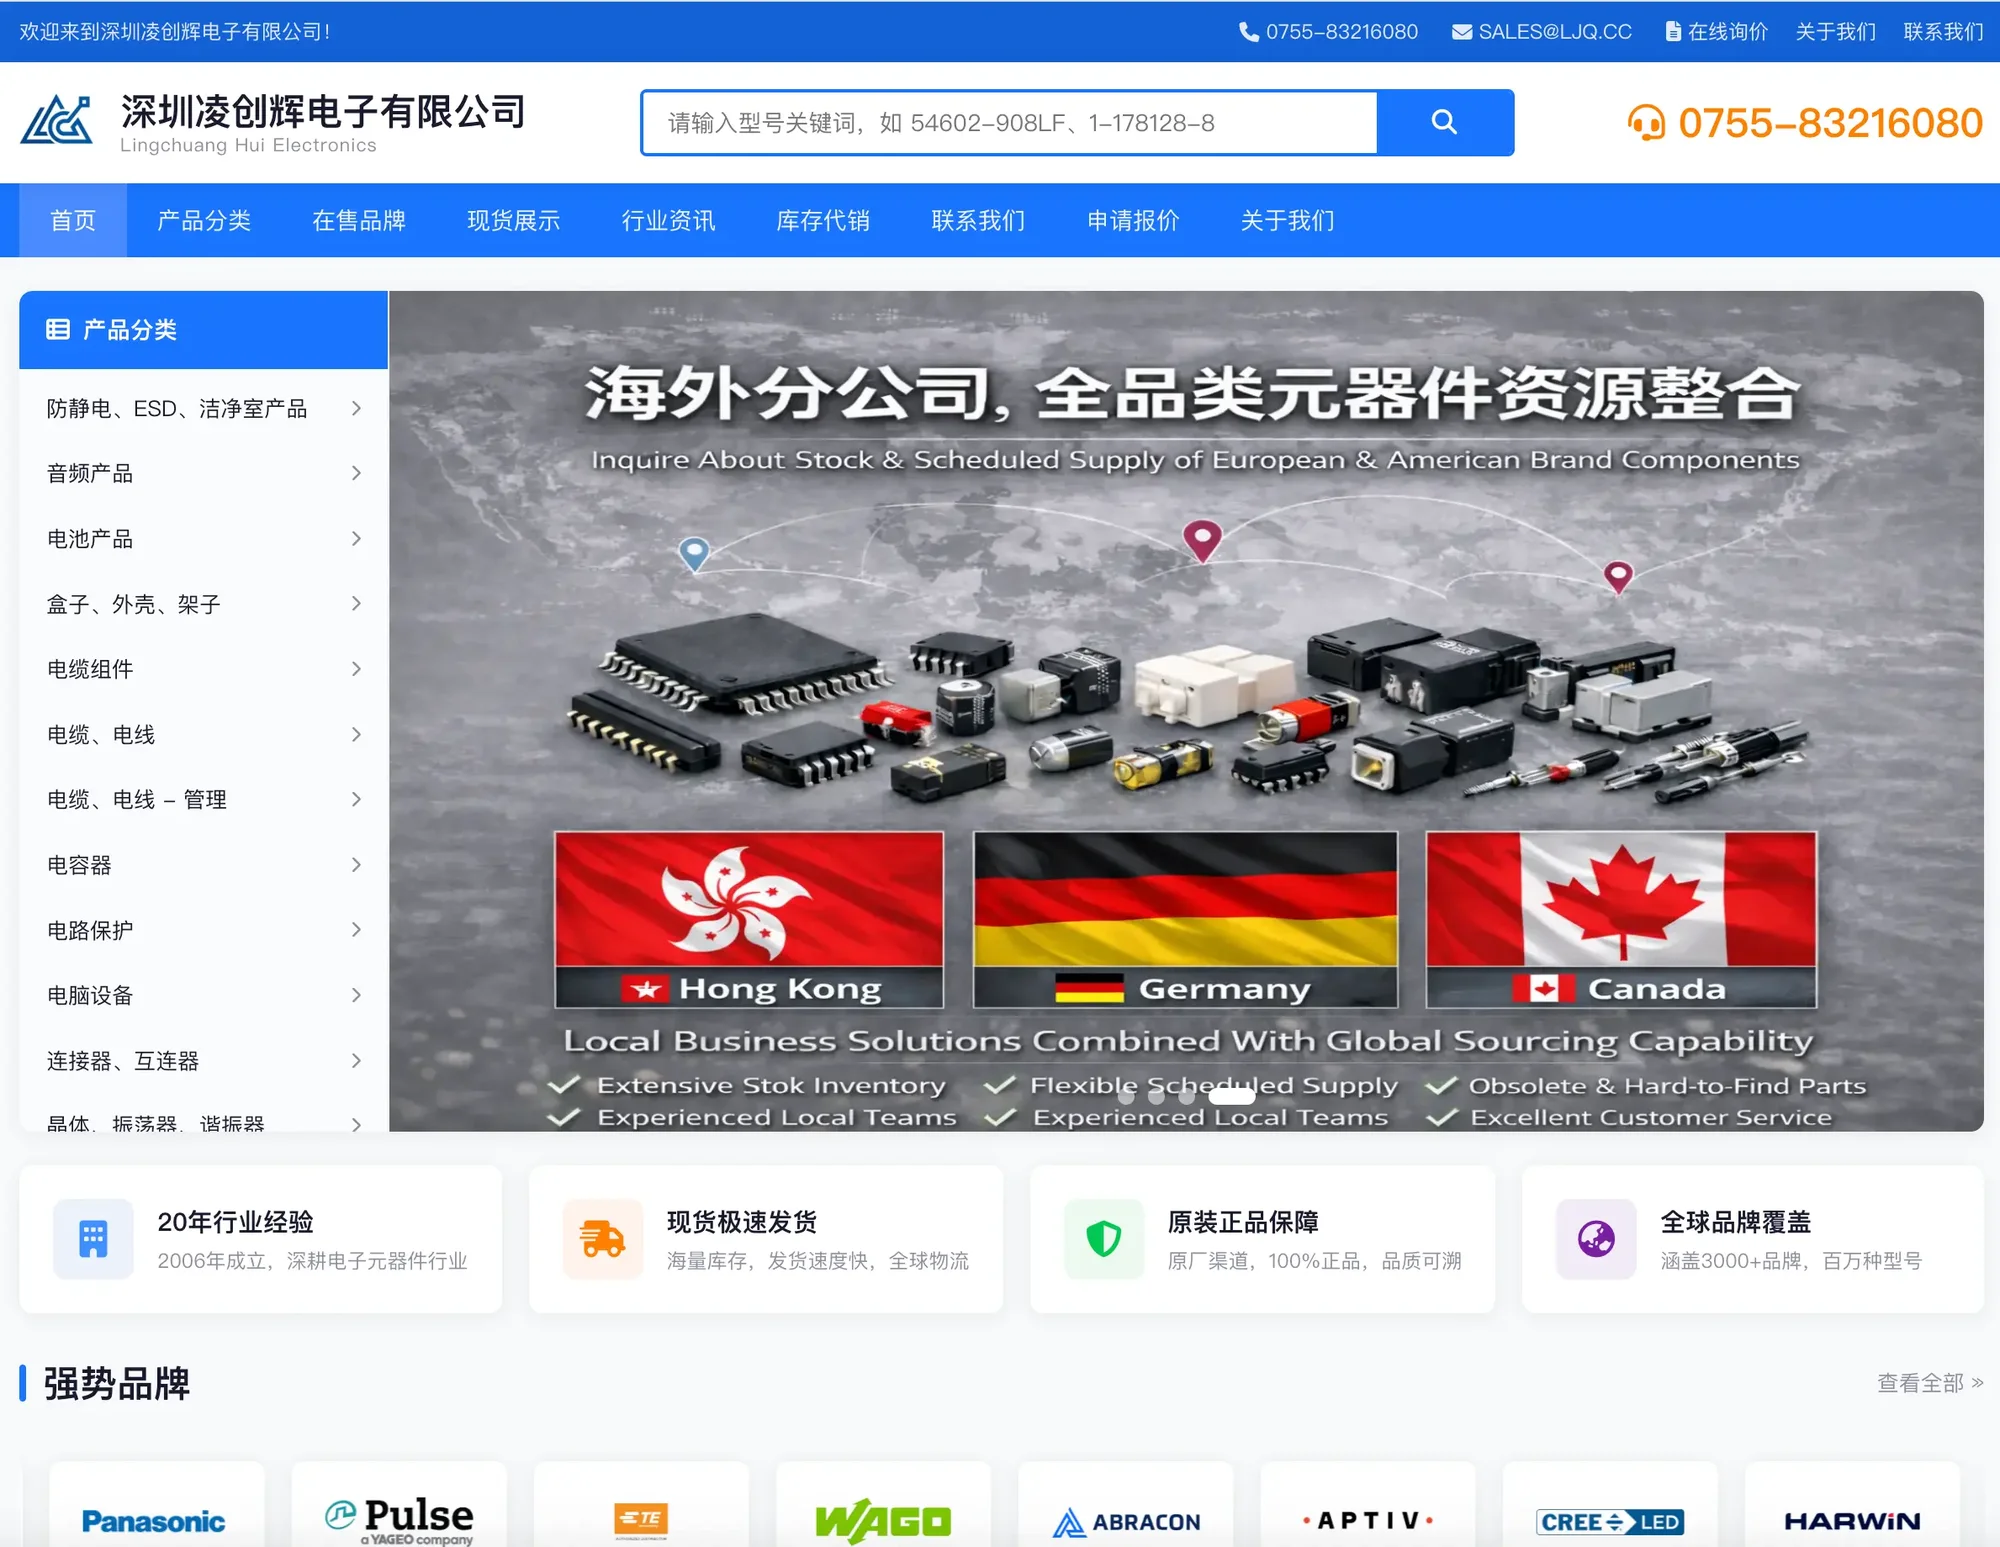Click the orange headset hotline icon
Image resolution: width=2000 pixels, height=1547 pixels.
point(1646,123)
